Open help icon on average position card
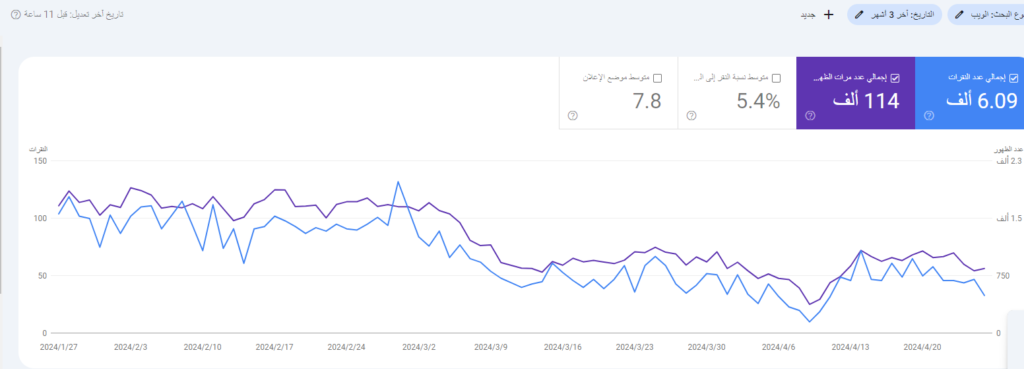1024x369 pixels. (x=572, y=116)
